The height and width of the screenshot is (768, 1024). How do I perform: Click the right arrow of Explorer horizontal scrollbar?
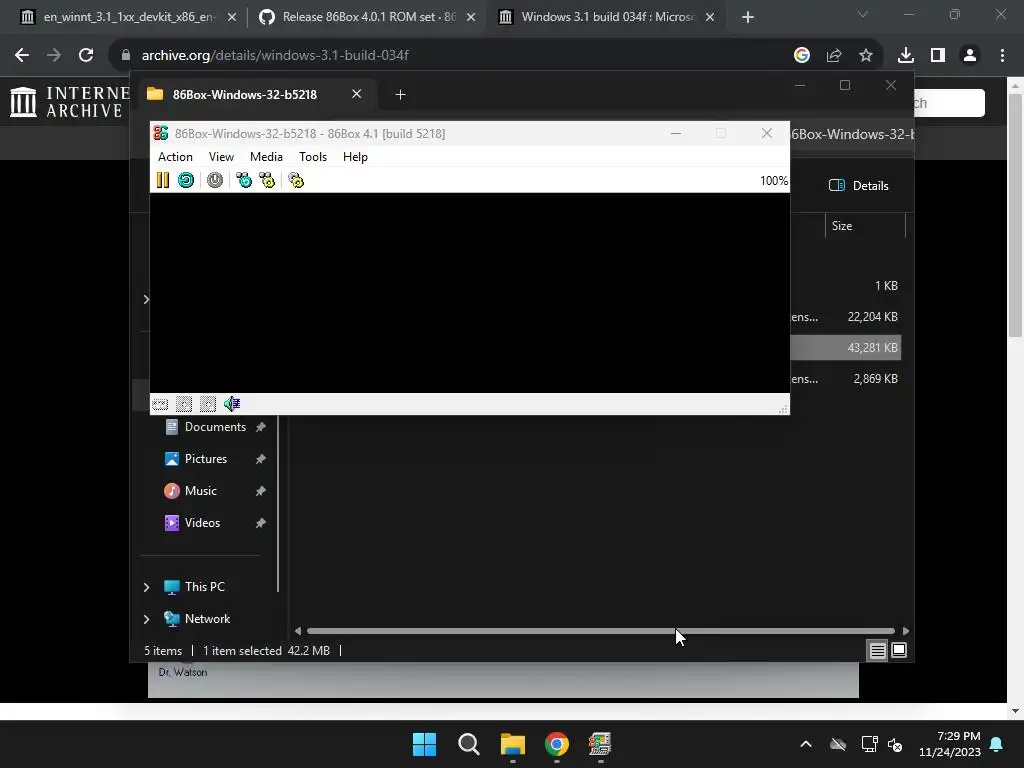[906, 631]
